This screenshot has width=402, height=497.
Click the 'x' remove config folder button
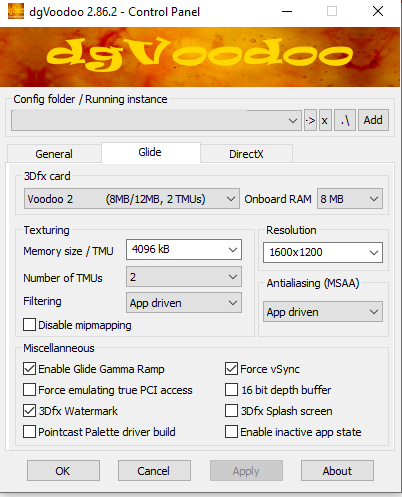pos(325,120)
